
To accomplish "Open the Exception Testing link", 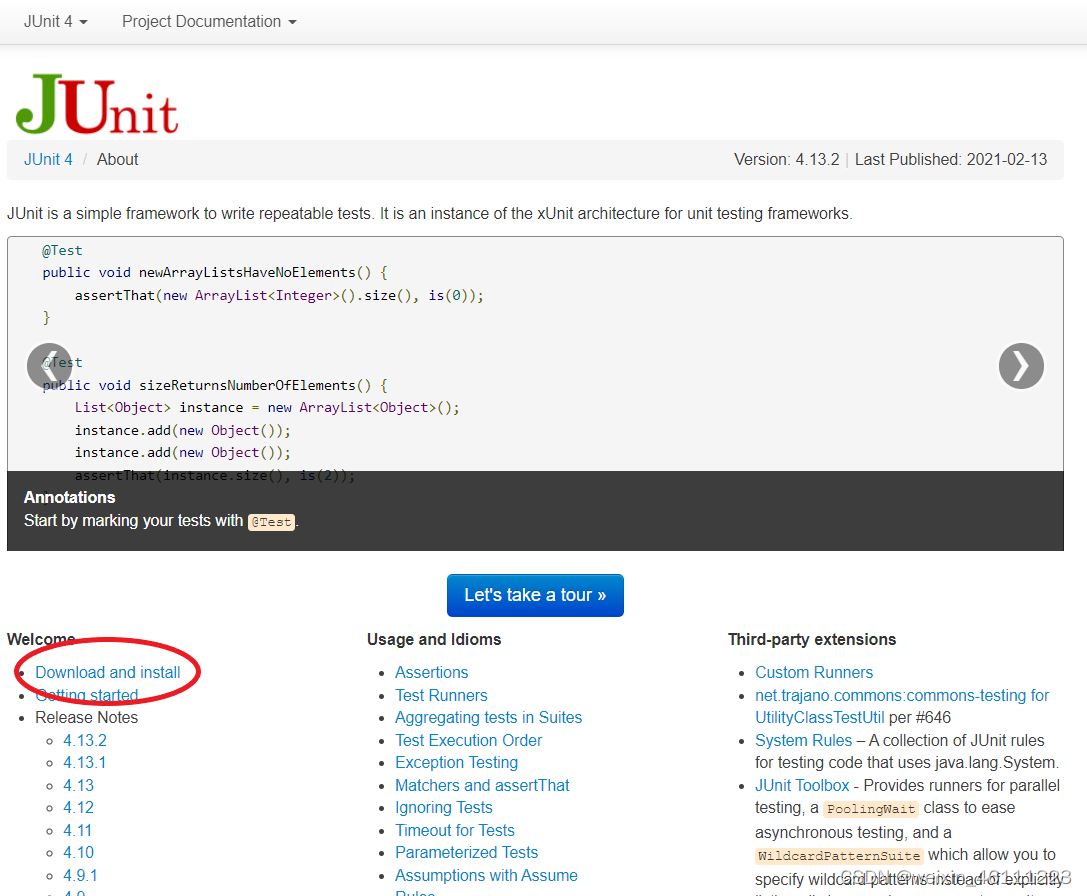I will pyautogui.click(x=456, y=762).
